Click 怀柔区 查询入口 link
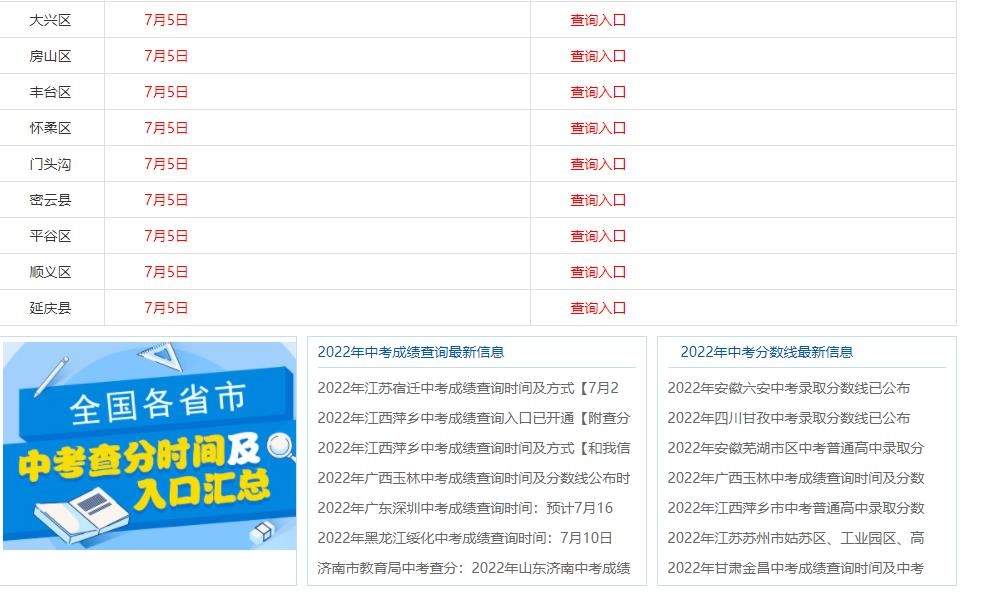The width and height of the screenshot is (1004, 594). click(x=597, y=128)
